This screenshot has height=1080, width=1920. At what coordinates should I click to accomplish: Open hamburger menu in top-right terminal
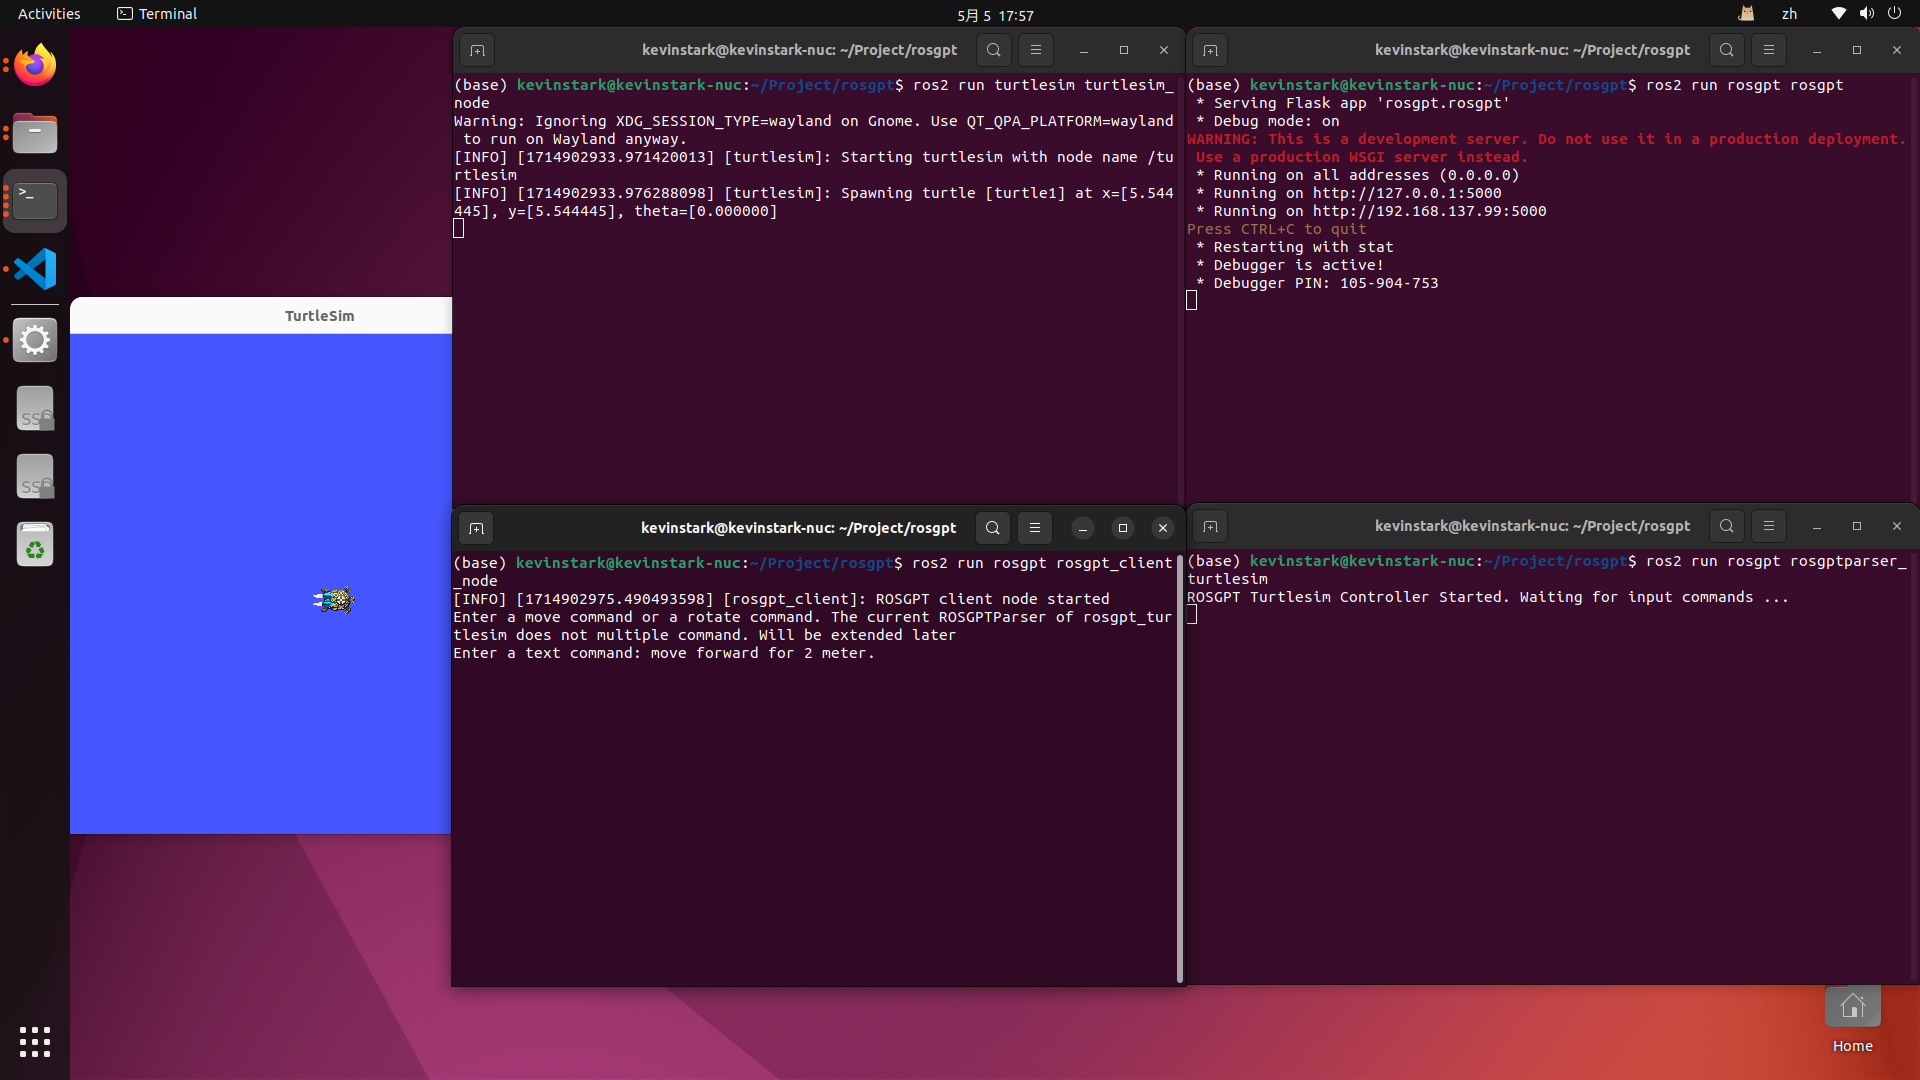click(x=1768, y=50)
